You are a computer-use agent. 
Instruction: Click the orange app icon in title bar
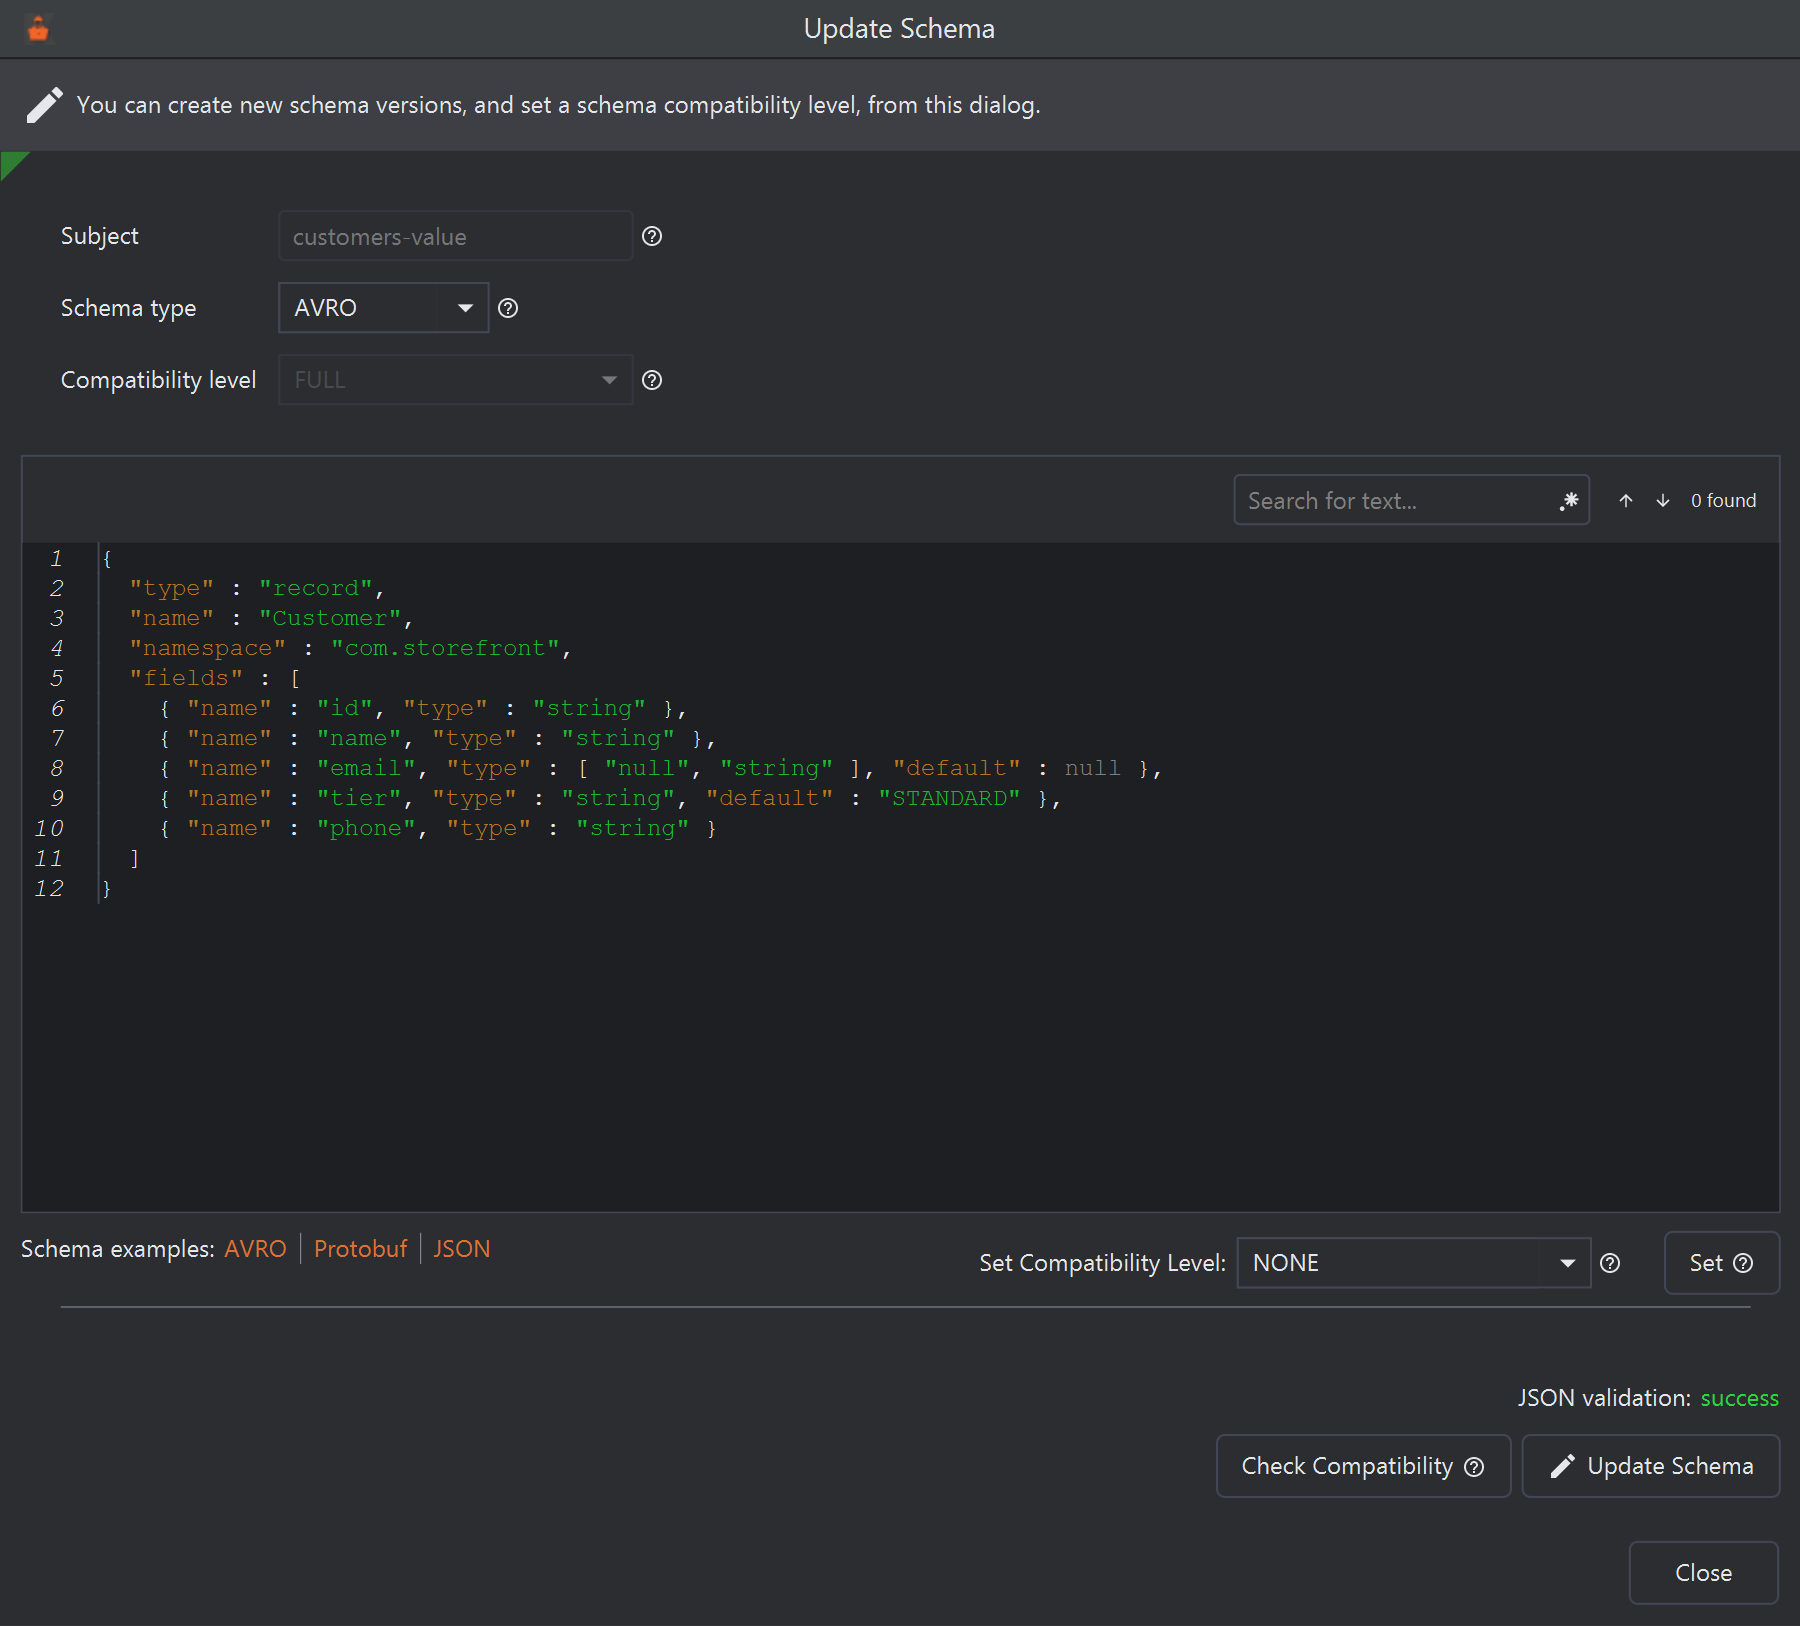tap(38, 29)
